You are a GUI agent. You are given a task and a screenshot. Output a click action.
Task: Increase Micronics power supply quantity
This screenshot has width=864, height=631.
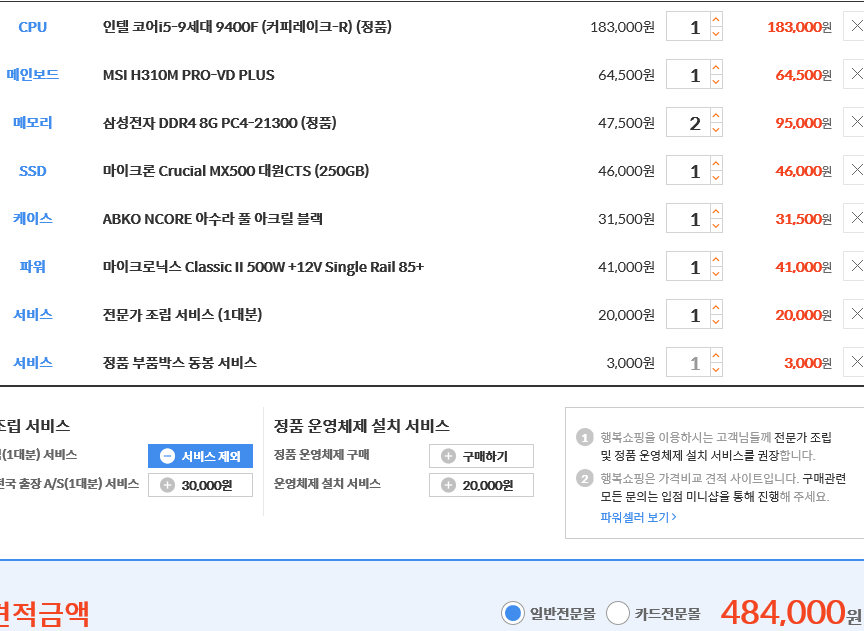click(716, 259)
